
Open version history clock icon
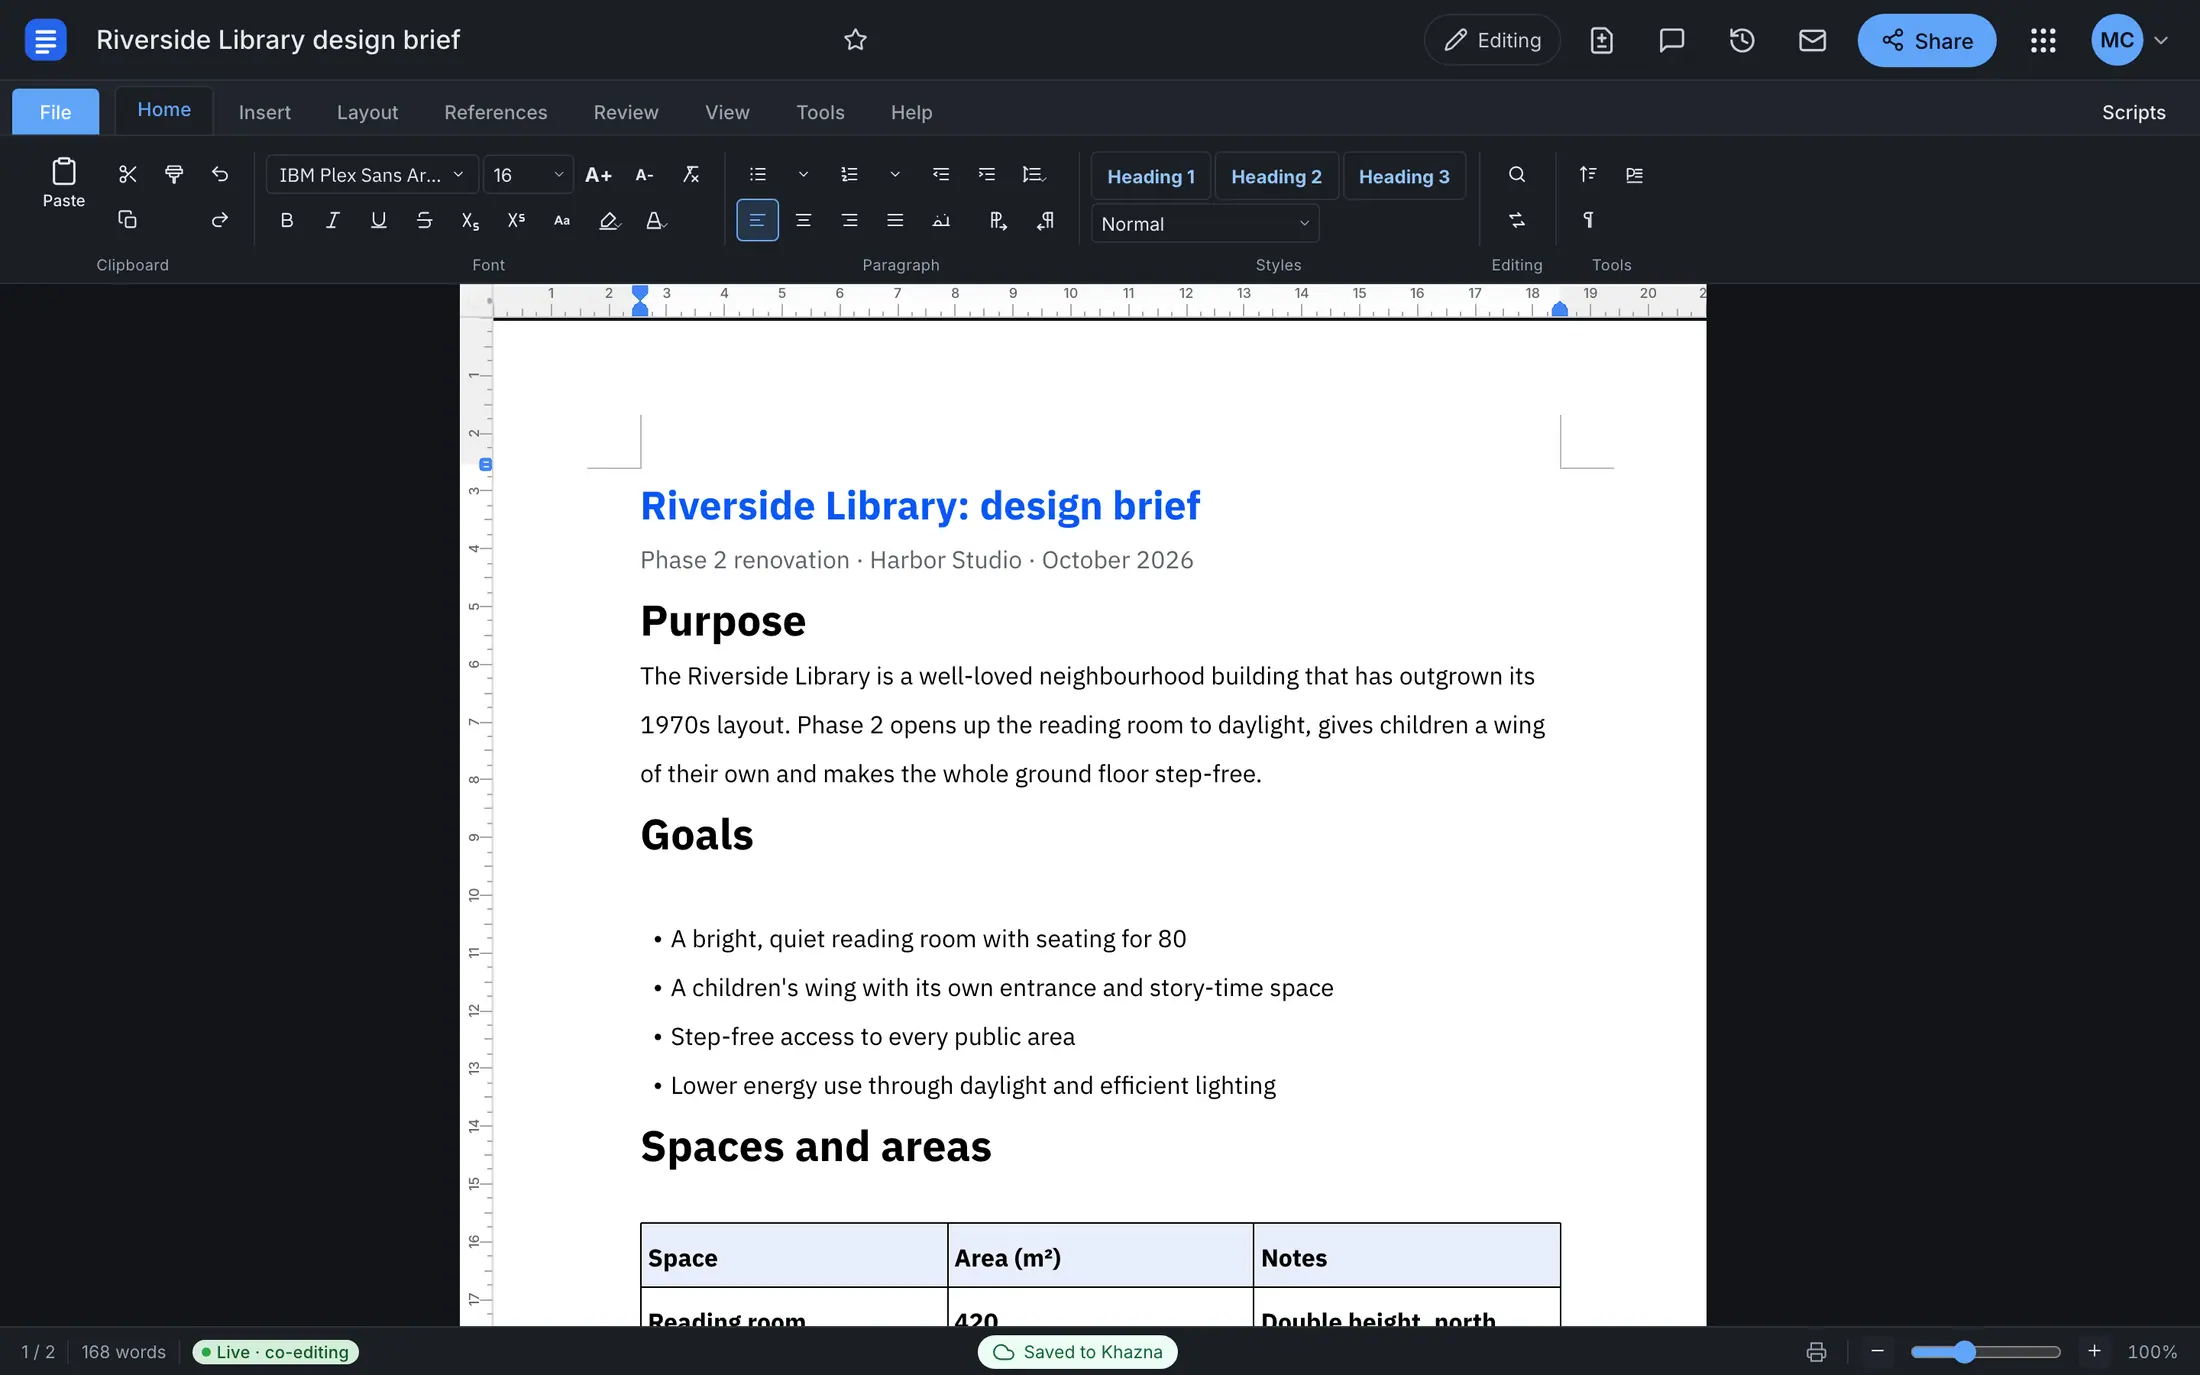1741,40
